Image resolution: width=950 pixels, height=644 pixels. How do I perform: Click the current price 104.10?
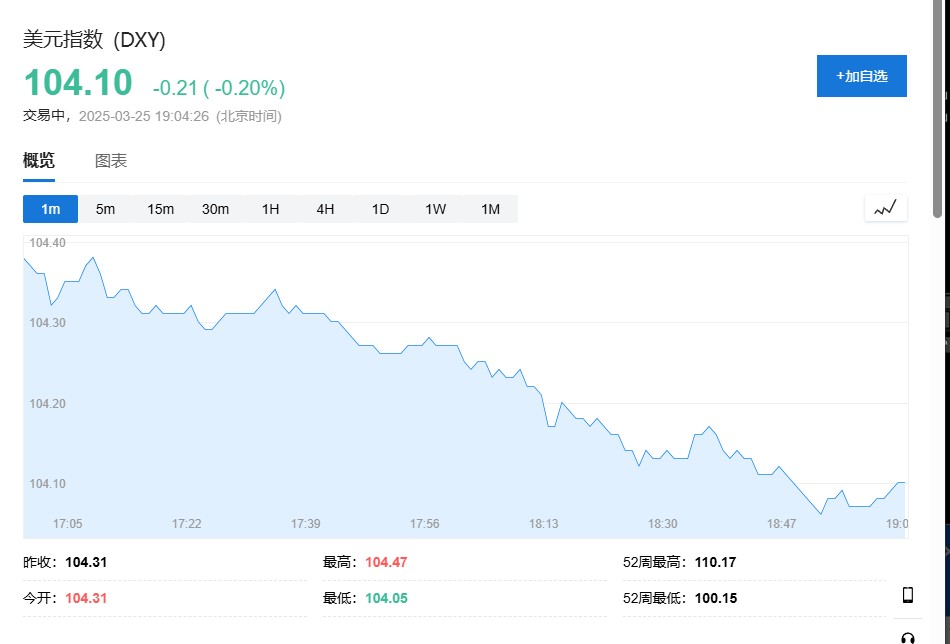click(x=78, y=82)
